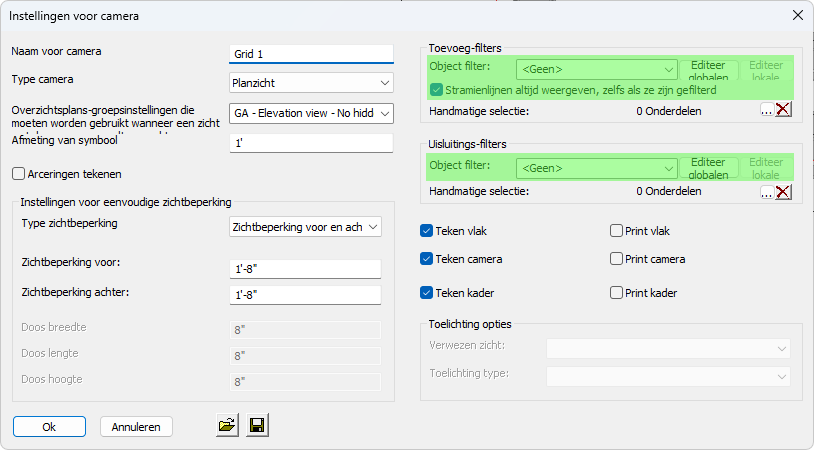Image resolution: width=814 pixels, height=450 pixels.
Task: Click the Annuleren button
Action: click(136, 426)
